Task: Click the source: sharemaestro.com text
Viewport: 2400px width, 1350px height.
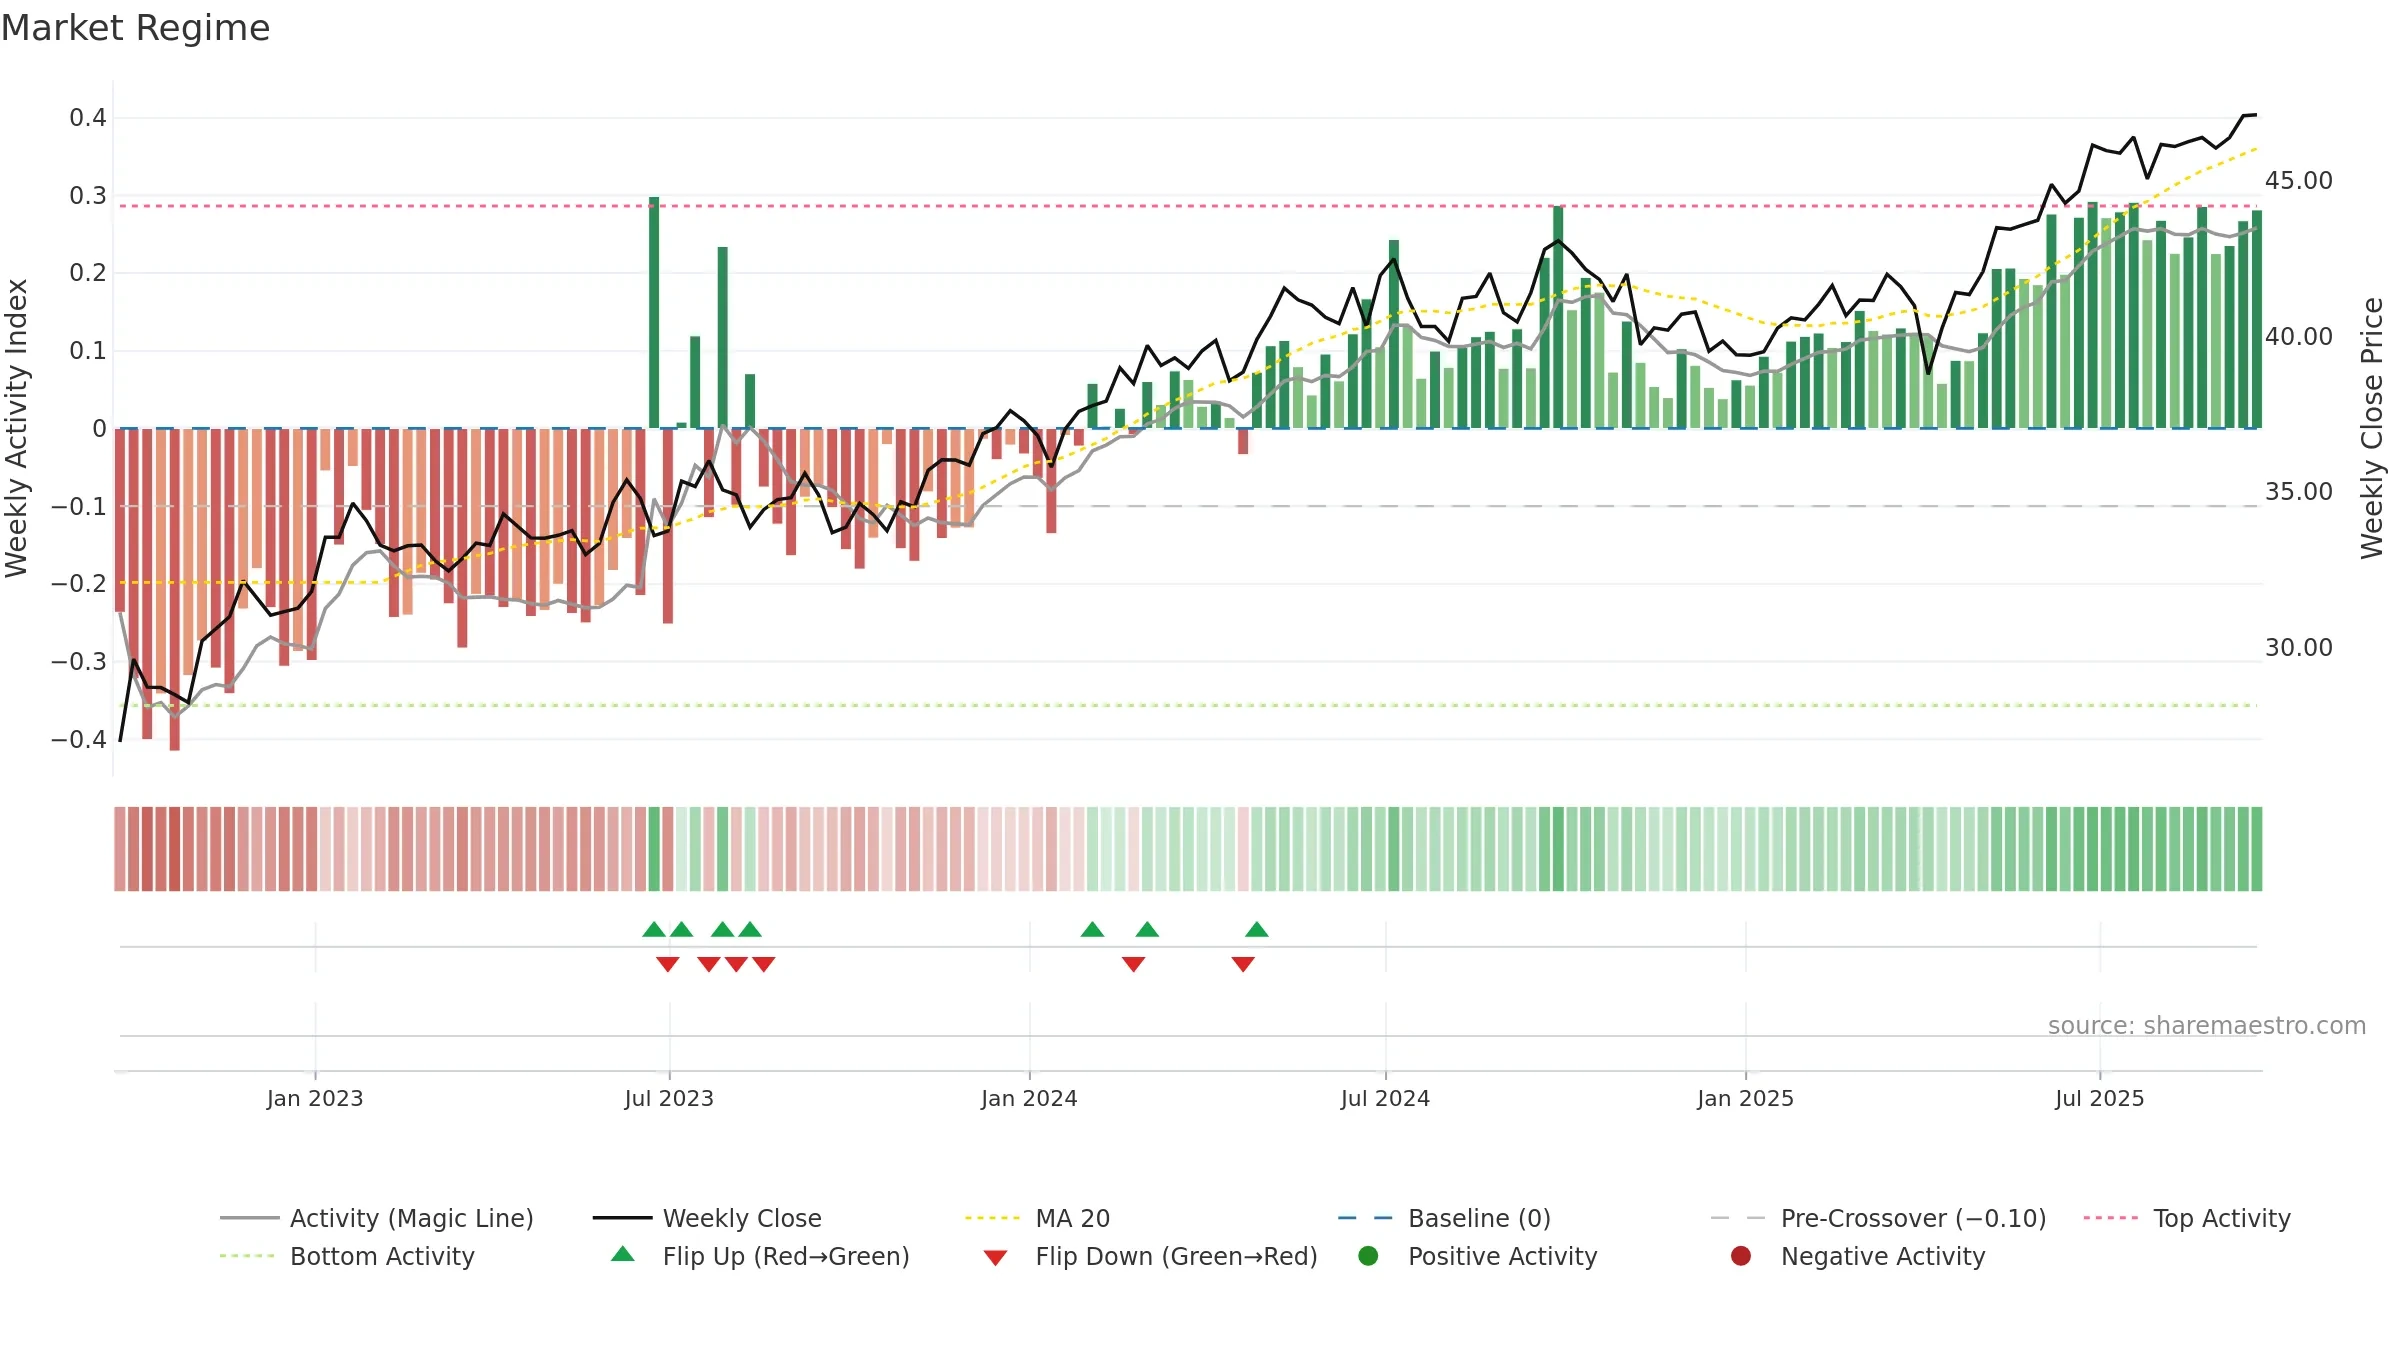Action: coord(2207,1026)
